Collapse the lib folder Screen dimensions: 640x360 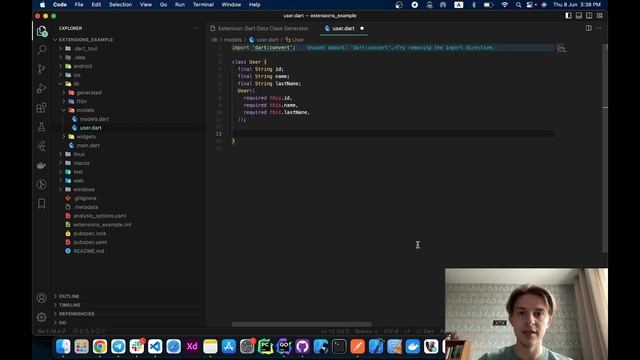point(76,84)
